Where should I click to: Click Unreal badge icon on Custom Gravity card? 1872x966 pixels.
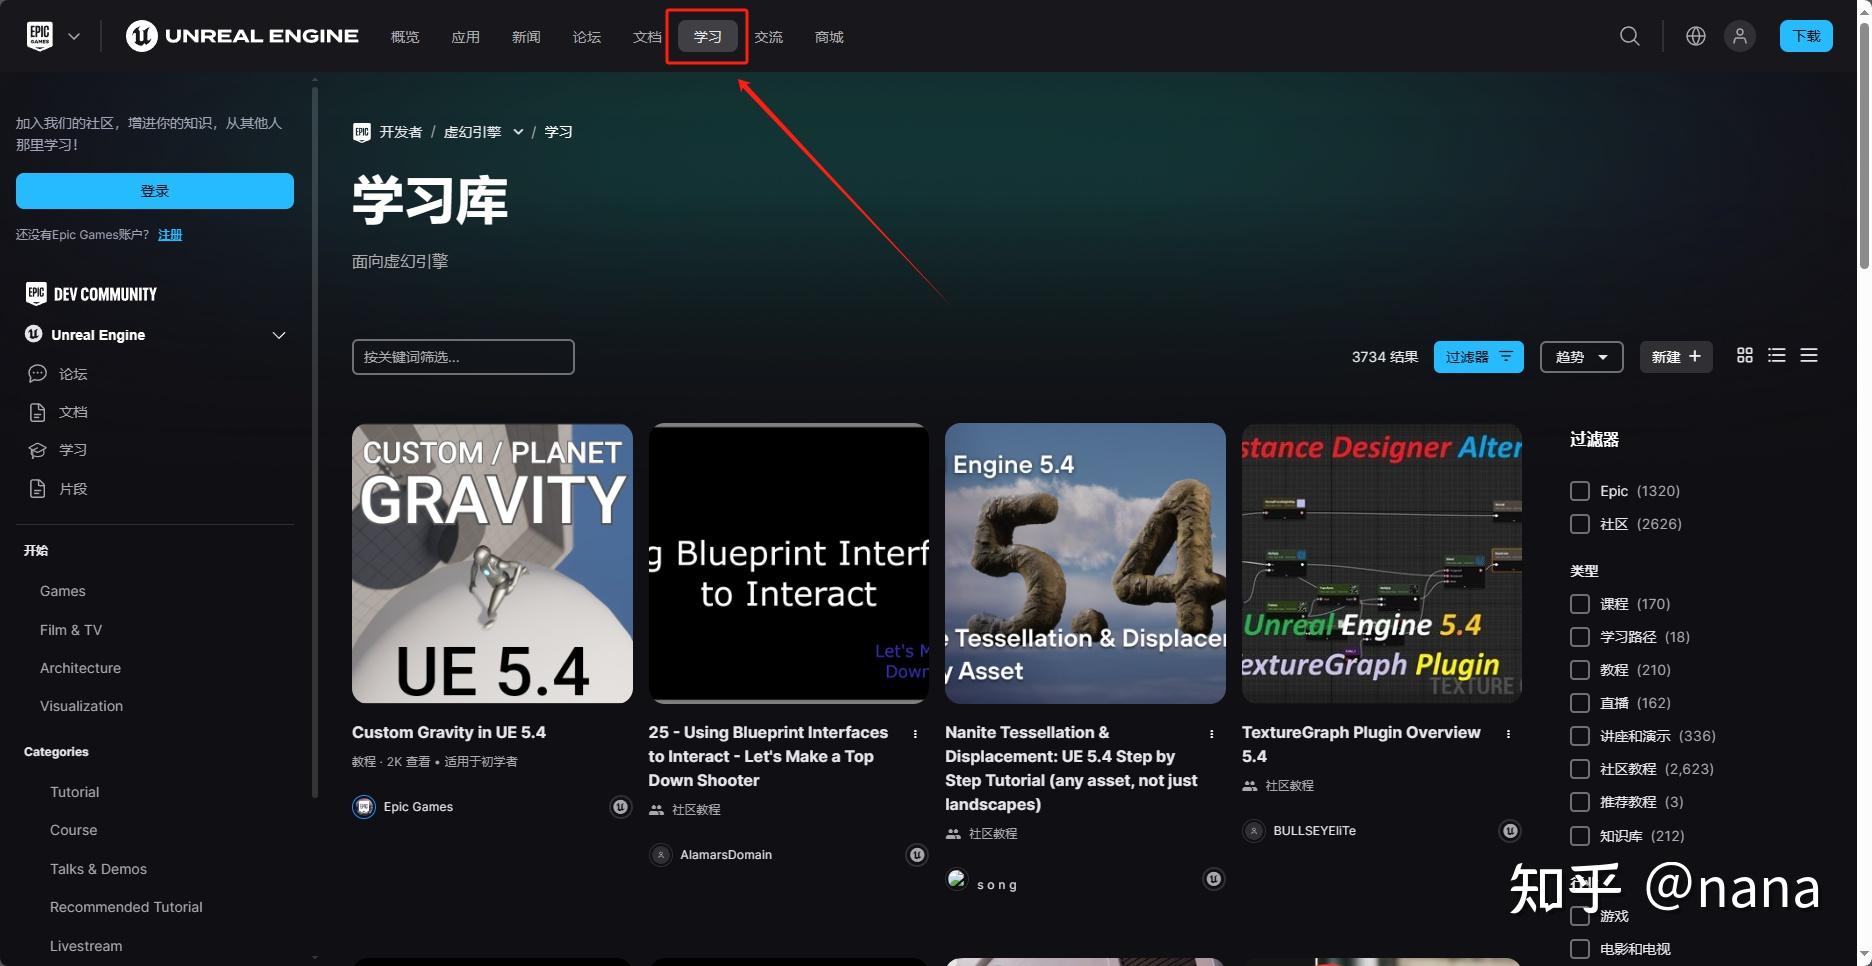tap(621, 807)
